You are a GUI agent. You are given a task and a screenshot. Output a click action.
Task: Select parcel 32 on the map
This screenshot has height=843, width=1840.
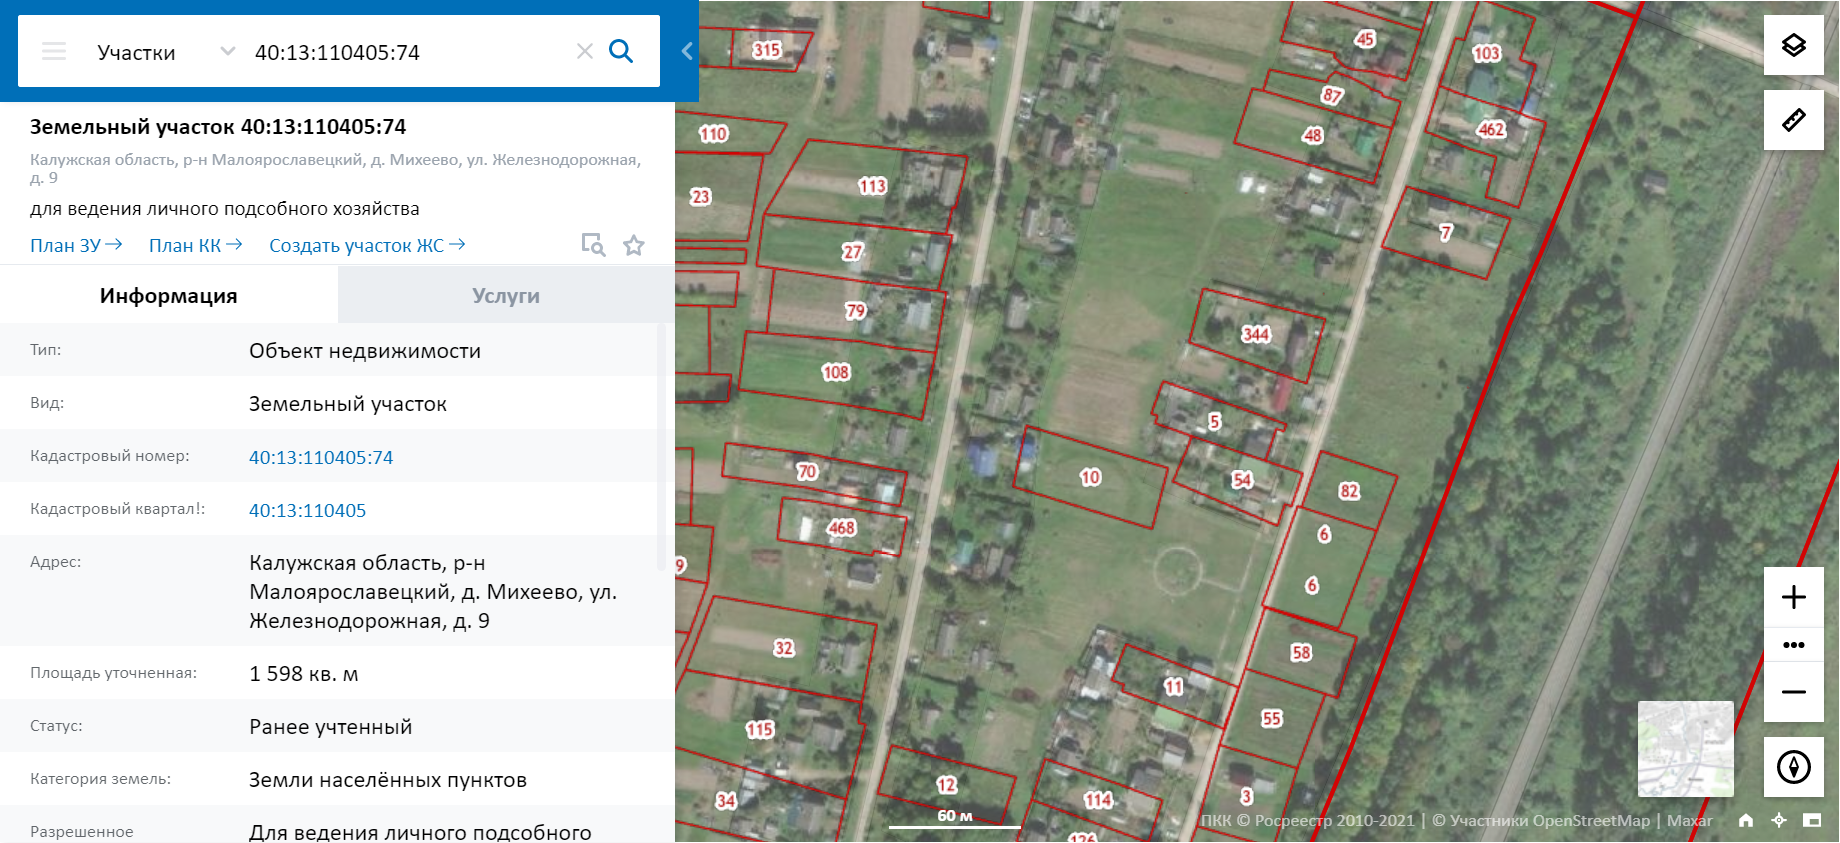[784, 648]
